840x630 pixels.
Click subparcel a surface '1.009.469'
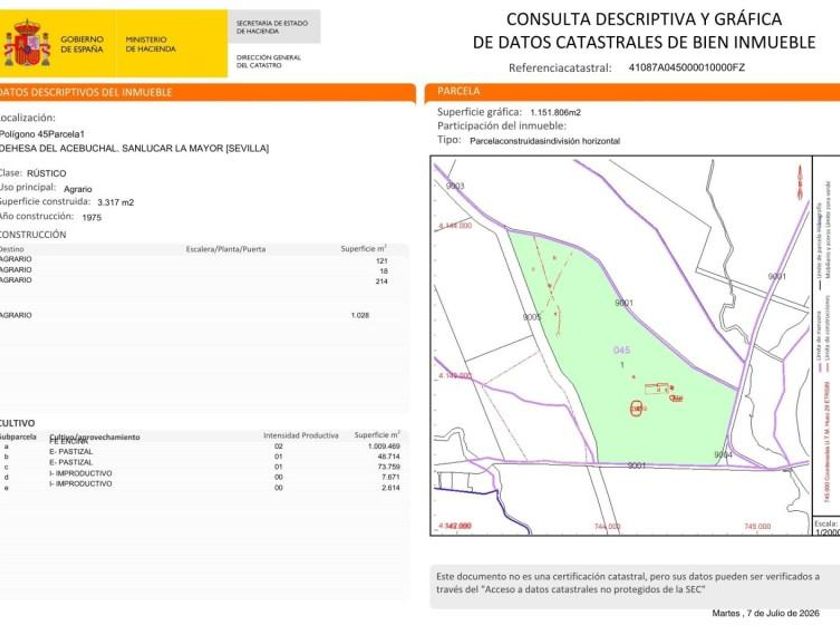pos(384,446)
